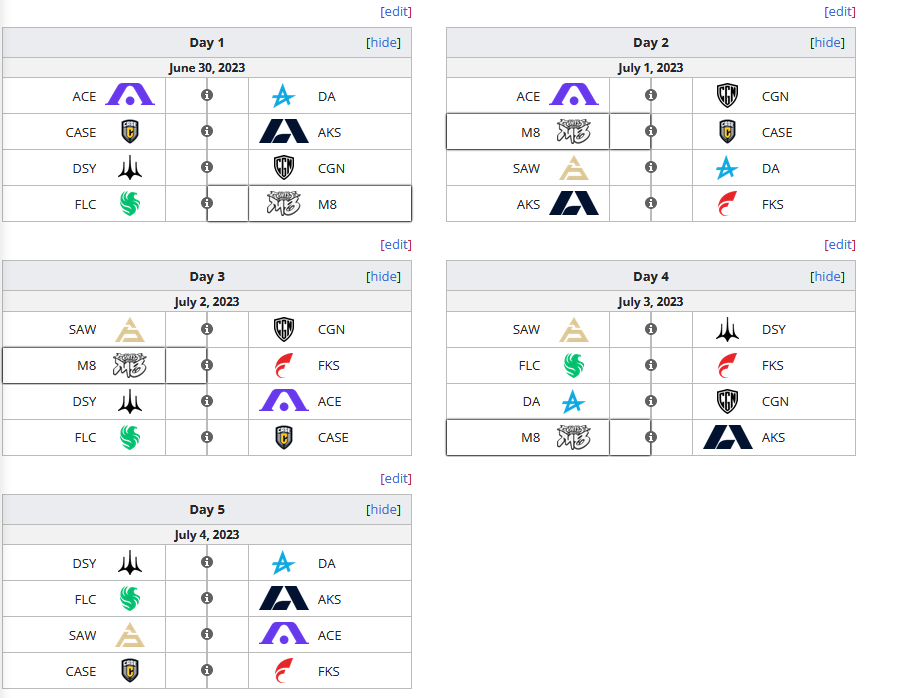900x698 pixels.
Task: Collapse the Day 4 matches
Action: pyautogui.click(x=827, y=277)
